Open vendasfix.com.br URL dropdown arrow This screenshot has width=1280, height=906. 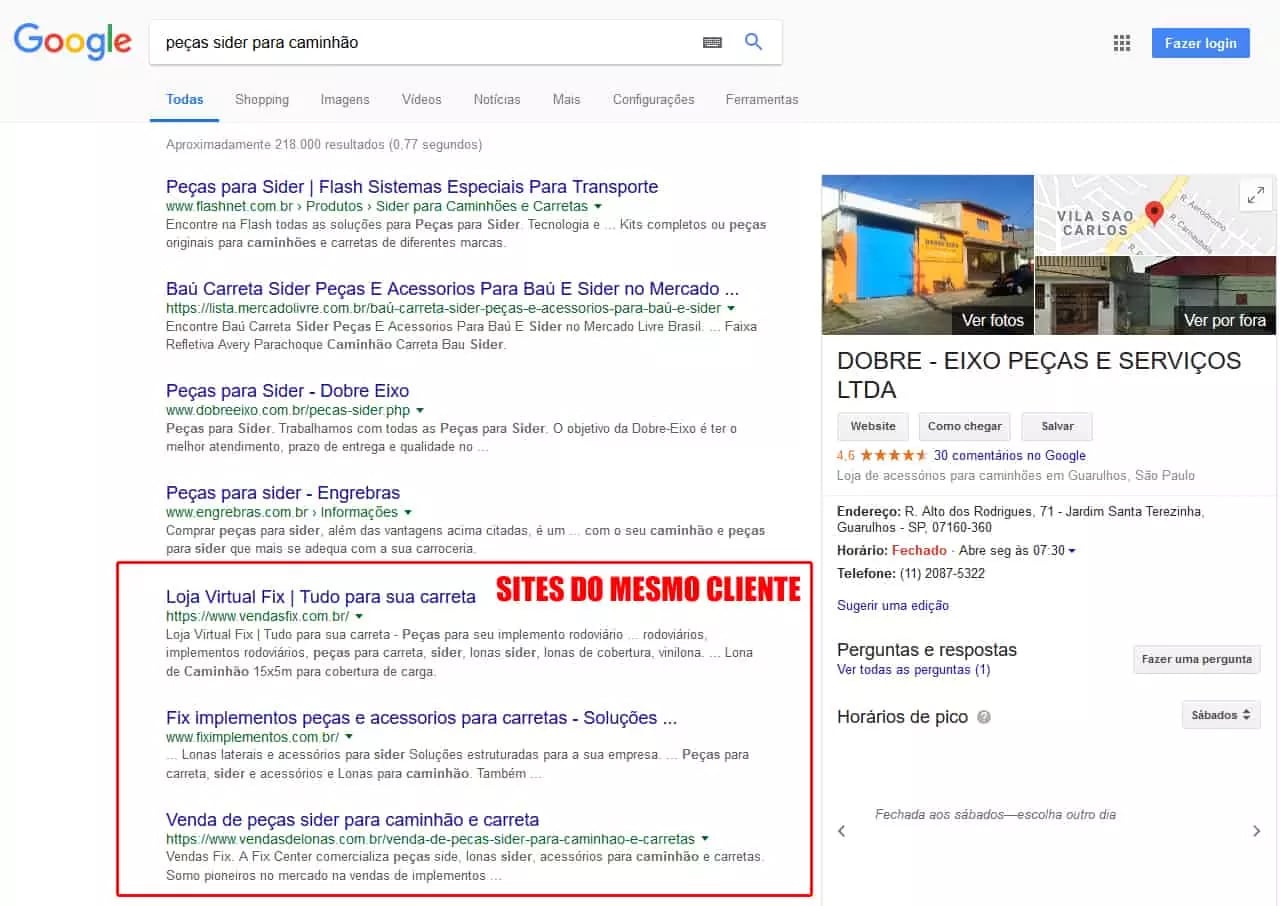coord(359,617)
